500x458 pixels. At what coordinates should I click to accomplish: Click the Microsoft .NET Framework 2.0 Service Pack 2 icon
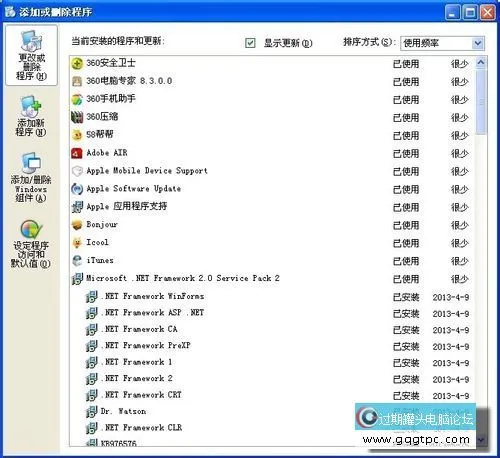(77, 278)
